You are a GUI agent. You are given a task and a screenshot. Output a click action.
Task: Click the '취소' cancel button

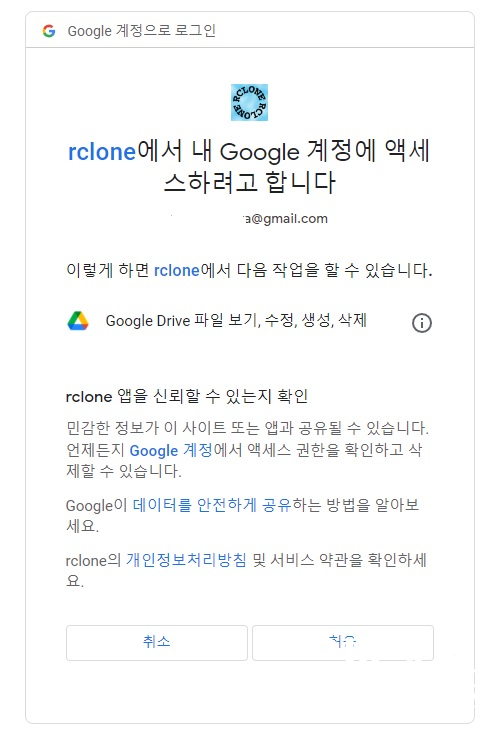point(157,642)
